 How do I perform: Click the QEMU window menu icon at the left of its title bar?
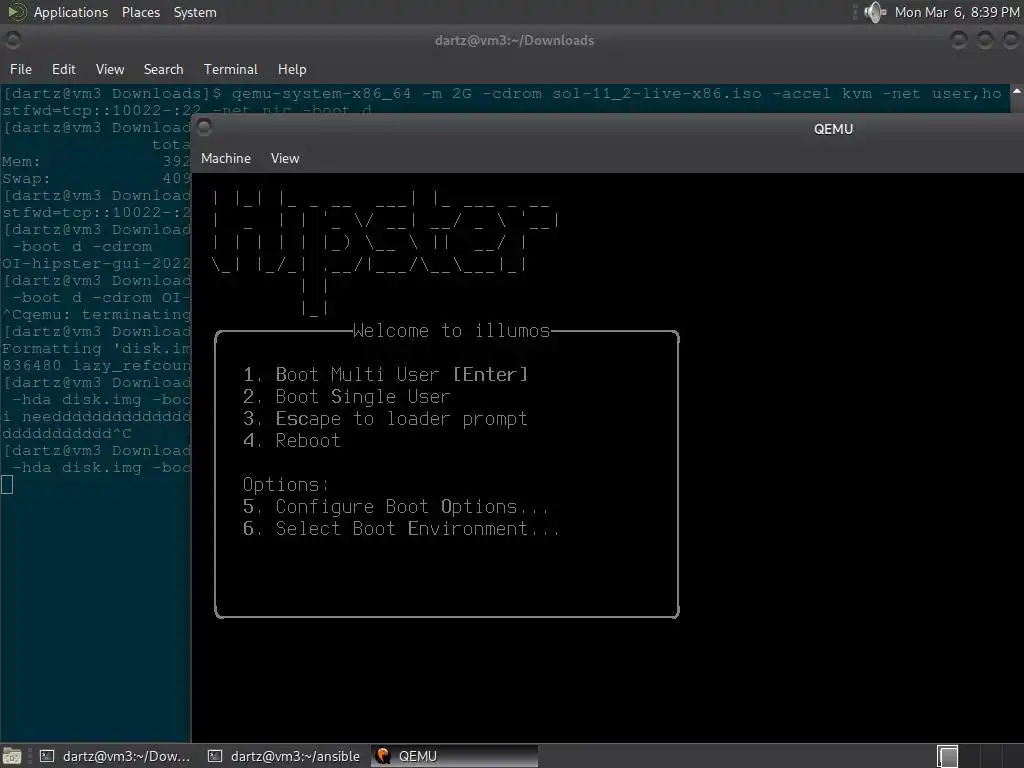[204, 127]
